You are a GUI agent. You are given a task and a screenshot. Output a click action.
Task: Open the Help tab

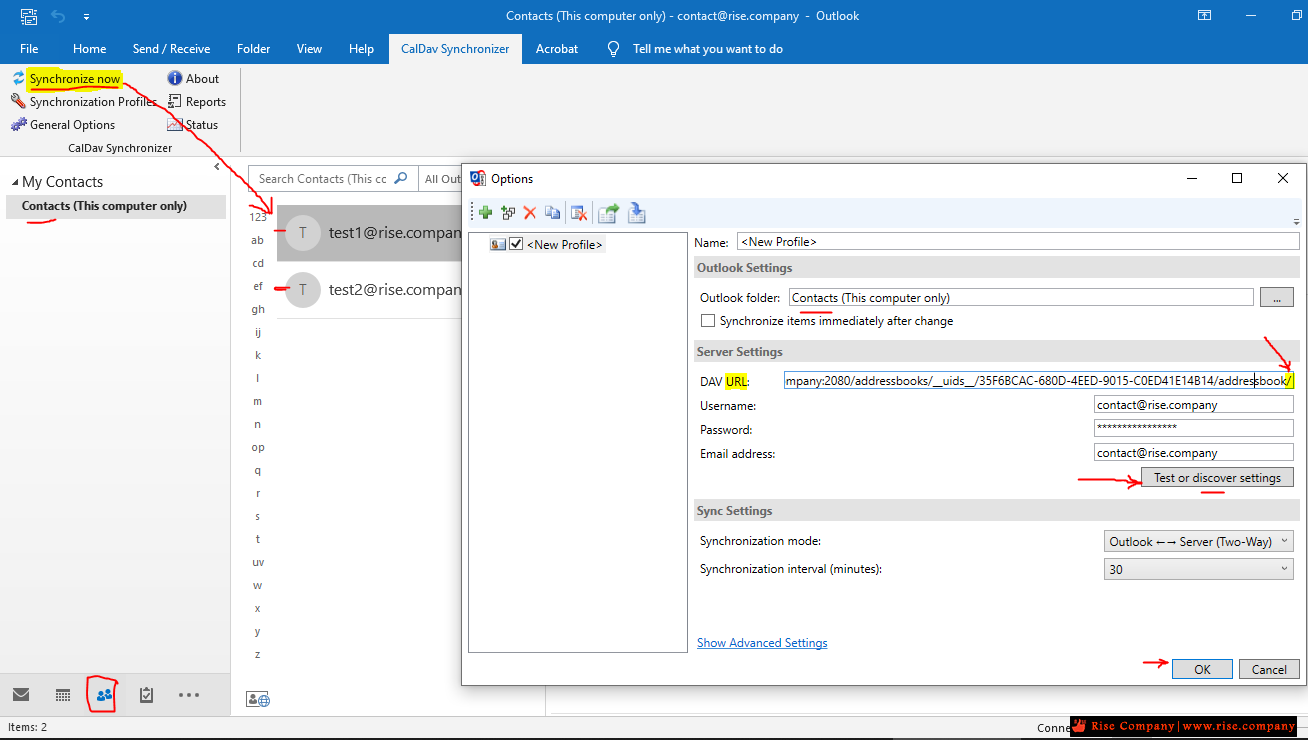[x=361, y=48]
